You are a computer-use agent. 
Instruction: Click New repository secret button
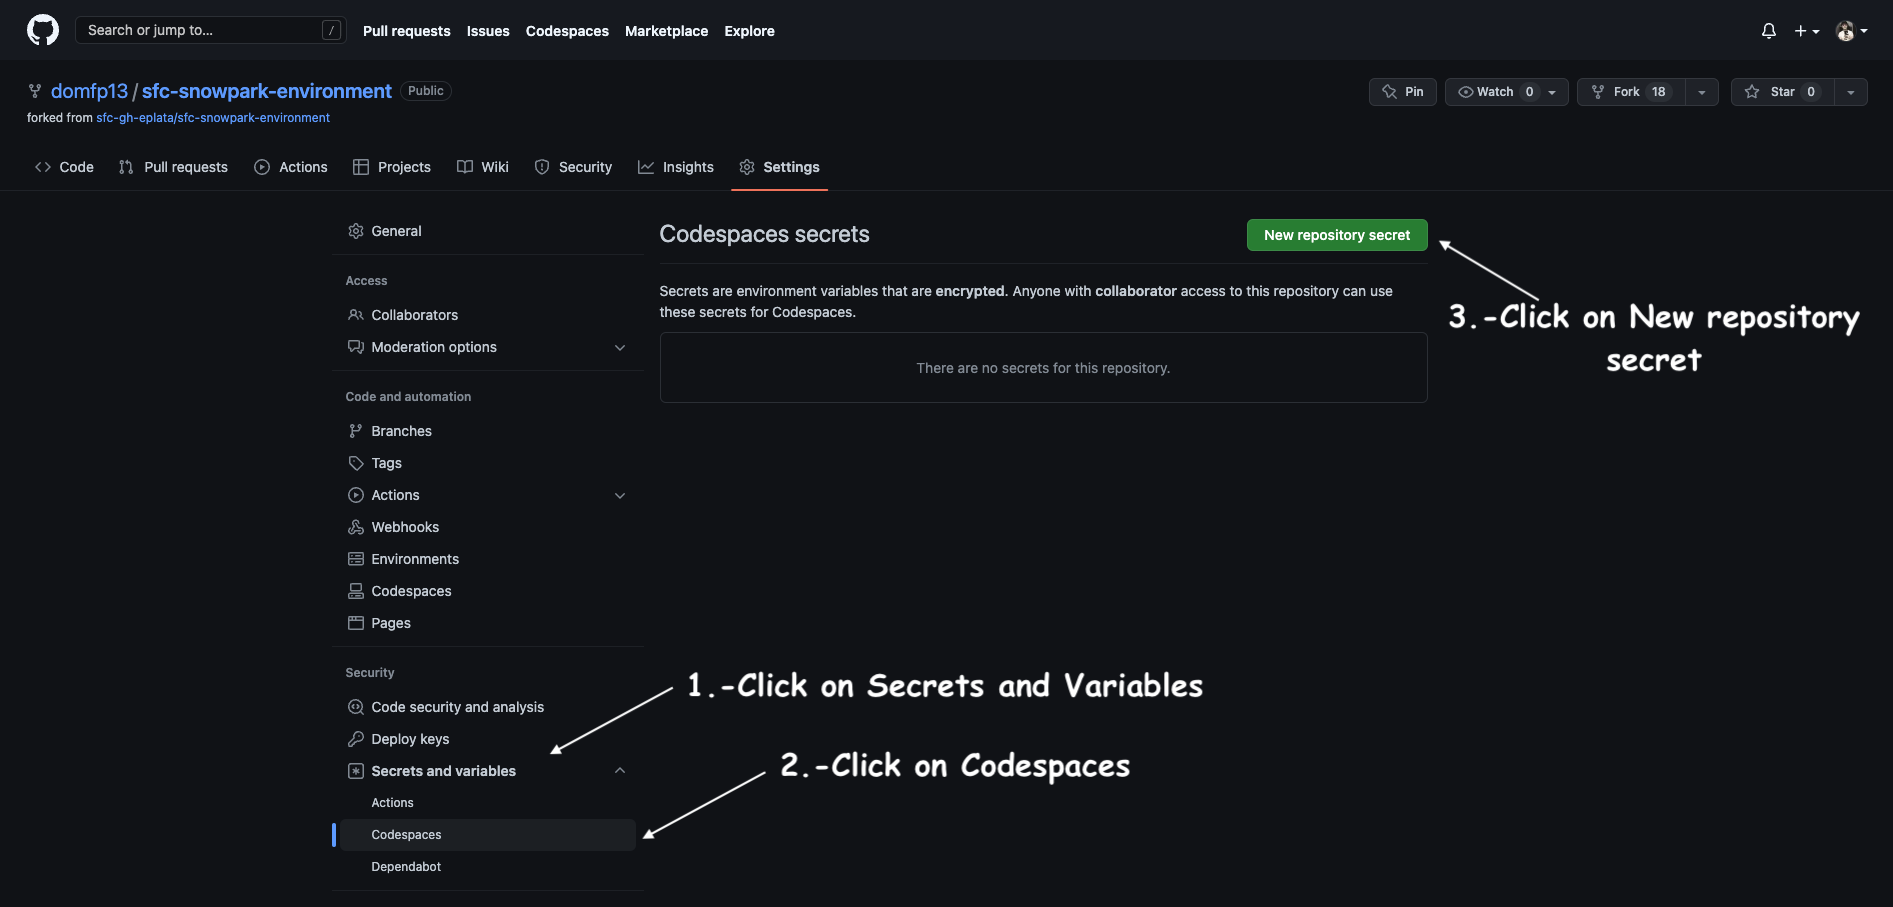coord(1337,235)
